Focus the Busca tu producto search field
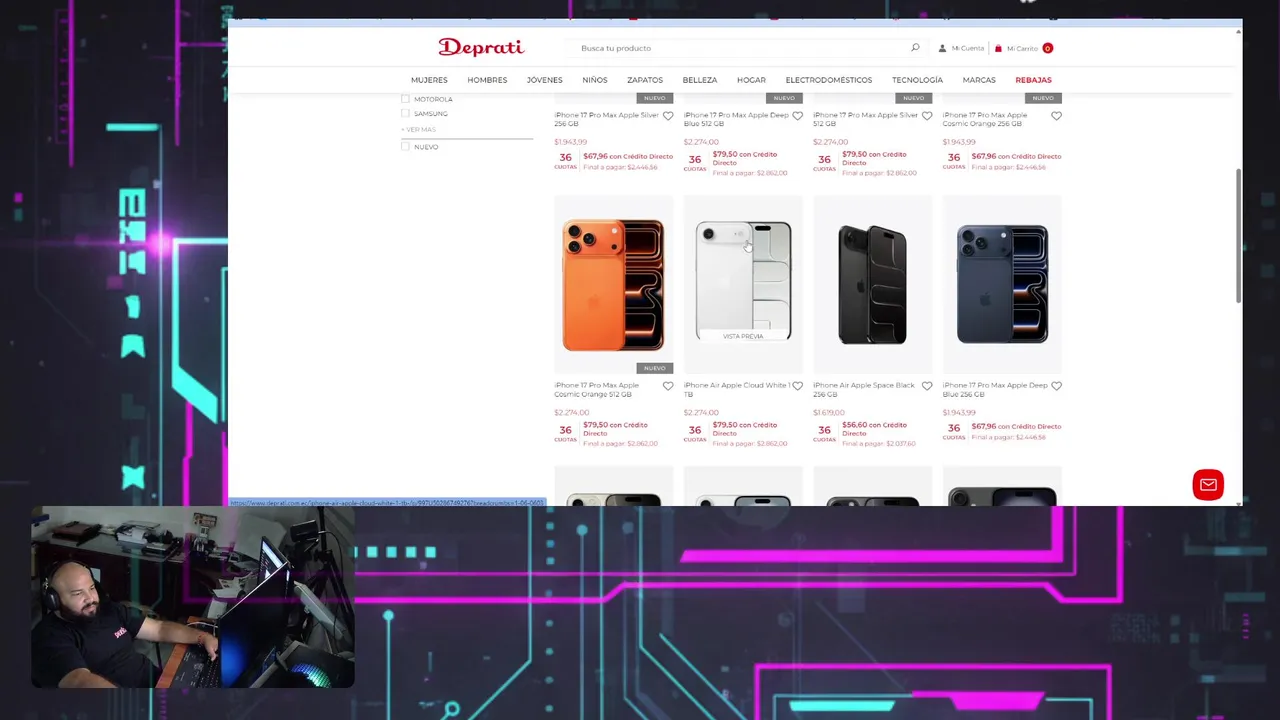 tap(745, 48)
